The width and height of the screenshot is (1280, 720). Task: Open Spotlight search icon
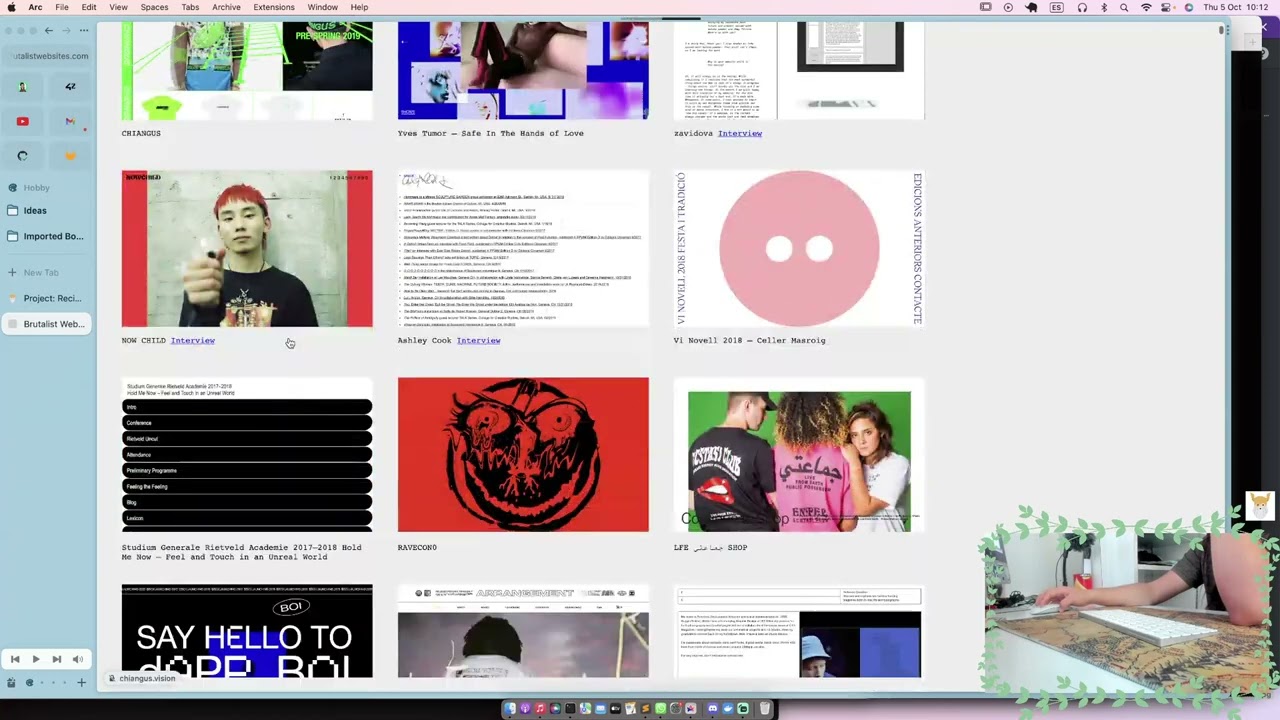point(1124,7)
